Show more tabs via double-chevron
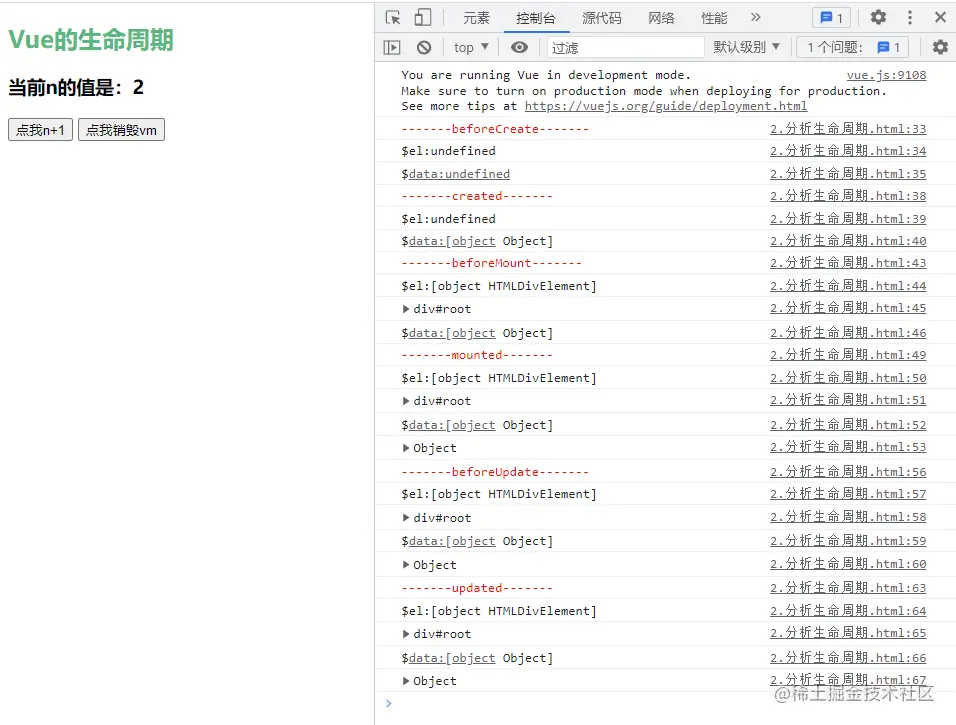The image size is (956, 725). pos(755,18)
